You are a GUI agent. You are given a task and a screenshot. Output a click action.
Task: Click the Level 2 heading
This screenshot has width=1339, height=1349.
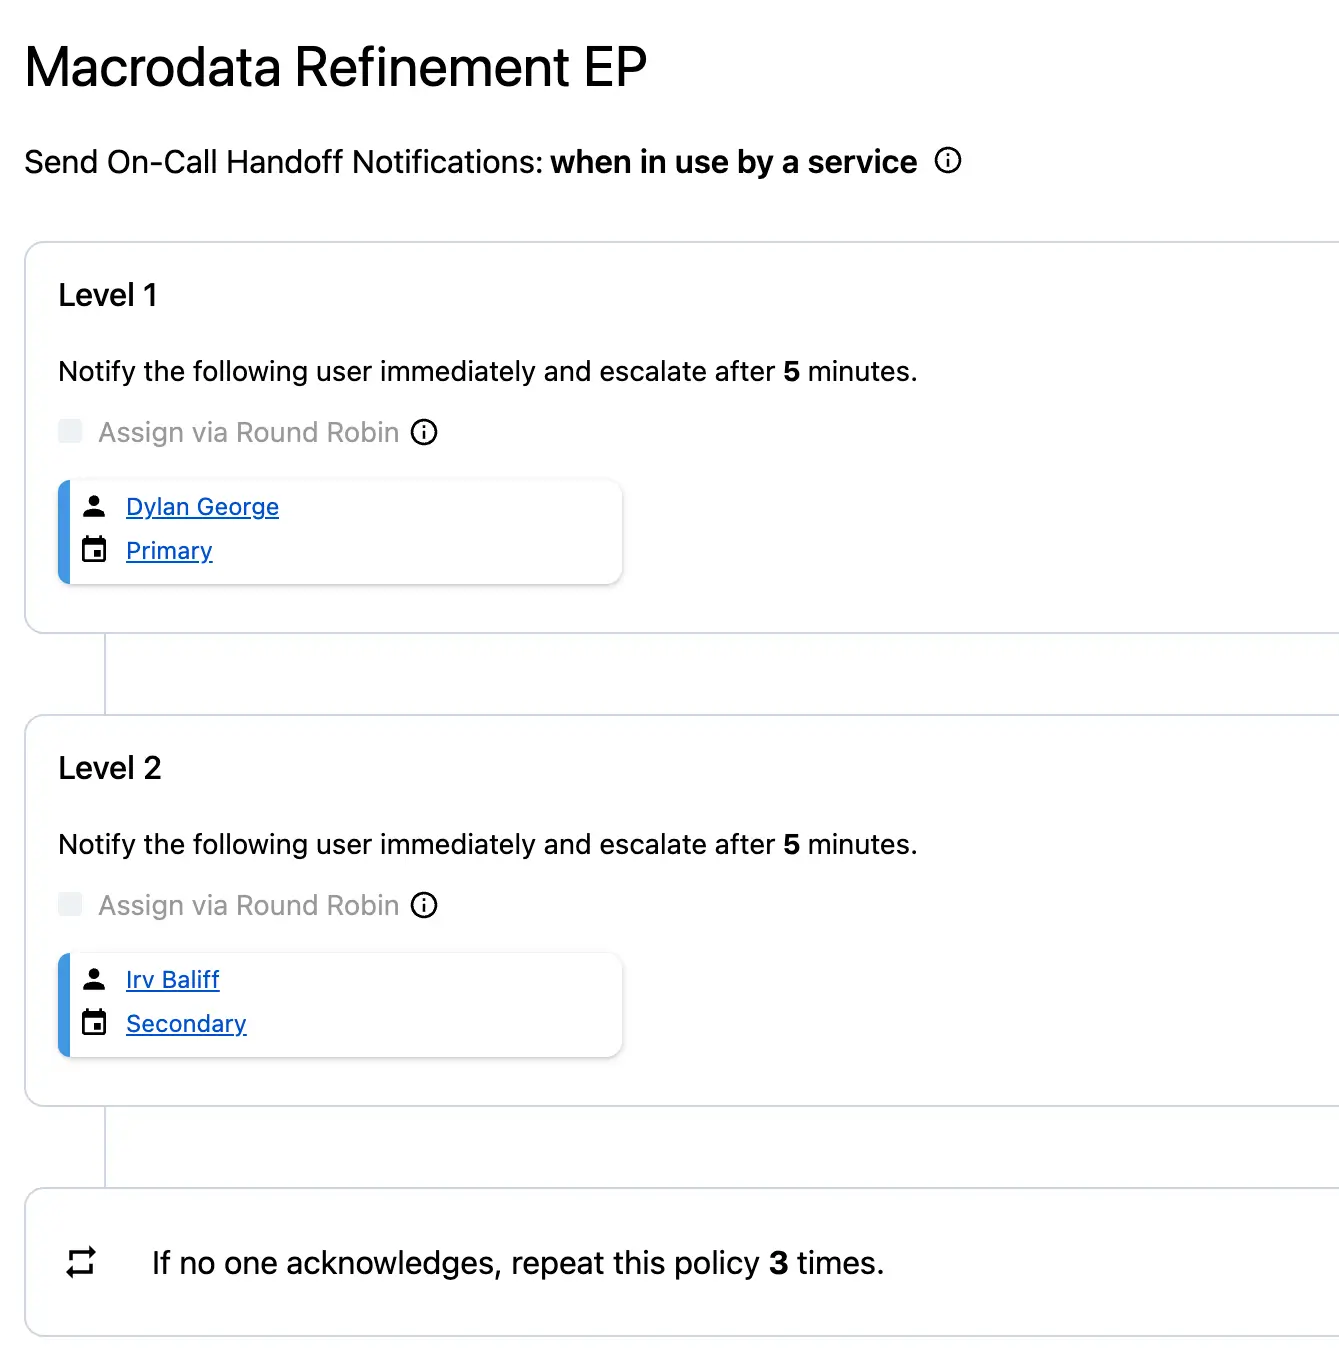pyautogui.click(x=110, y=768)
